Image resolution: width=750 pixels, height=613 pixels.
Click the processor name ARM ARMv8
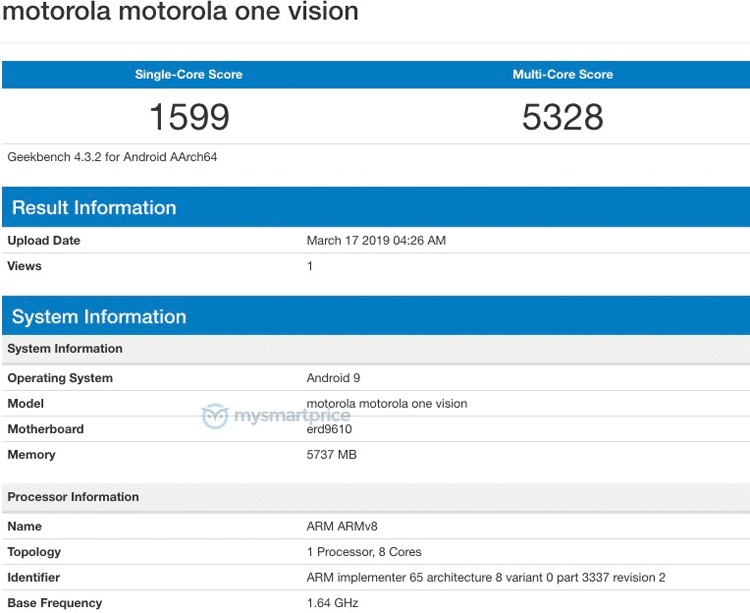(342, 526)
